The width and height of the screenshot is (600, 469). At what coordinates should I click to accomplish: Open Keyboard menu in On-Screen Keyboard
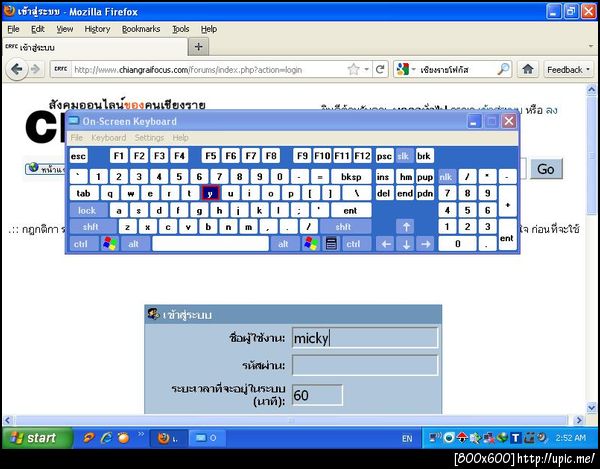point(109,138)
